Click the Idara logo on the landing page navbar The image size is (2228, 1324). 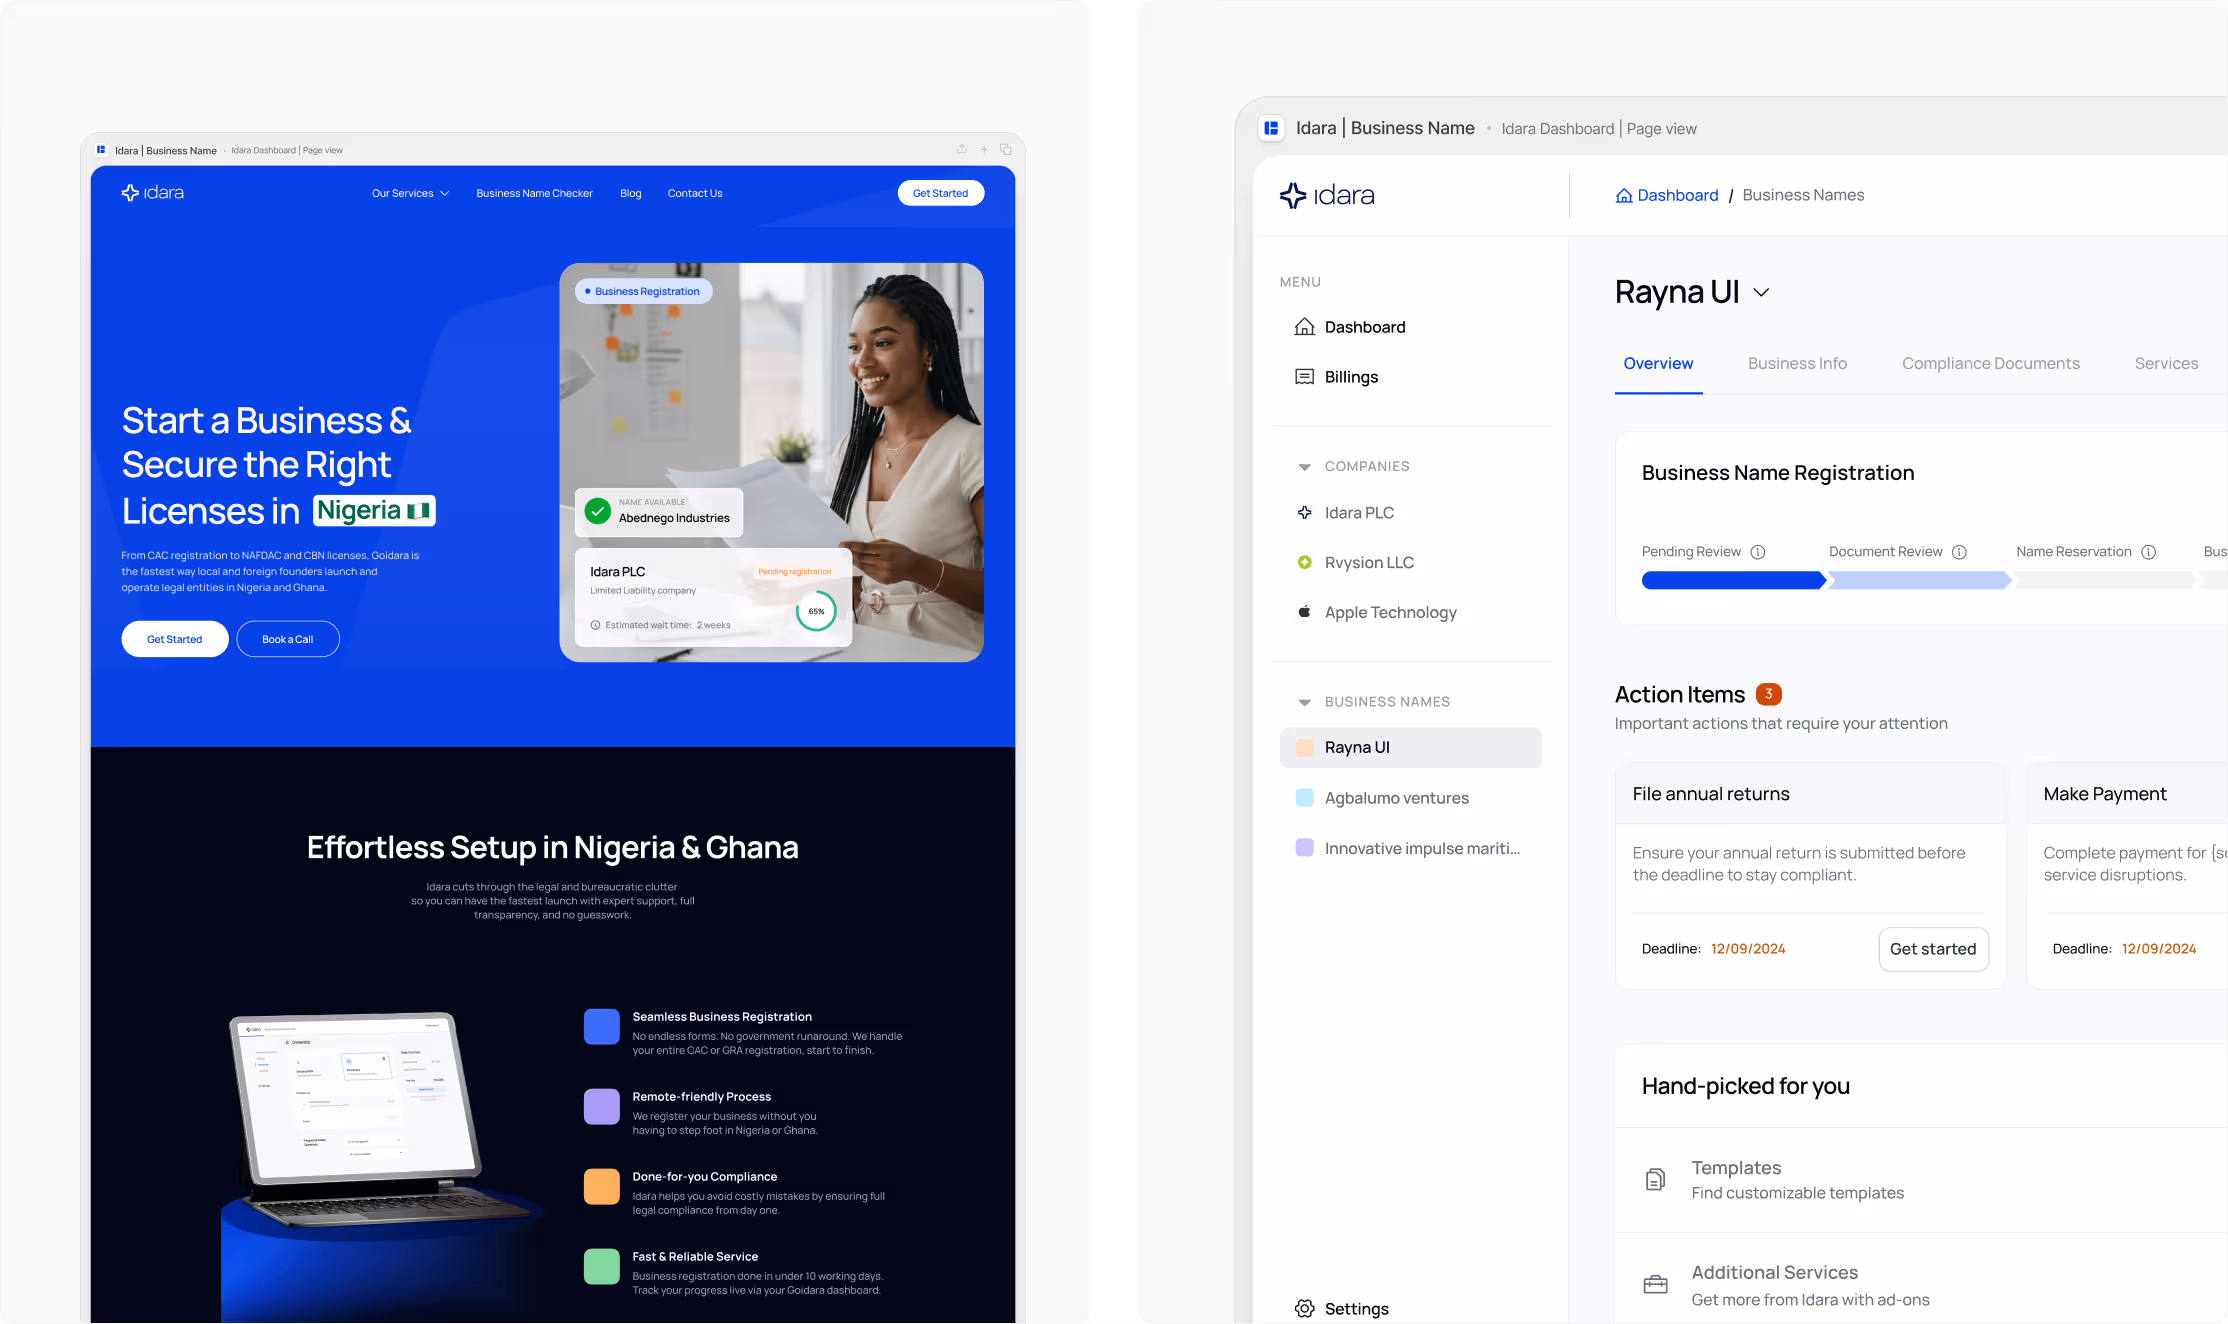tap(152, 193)
